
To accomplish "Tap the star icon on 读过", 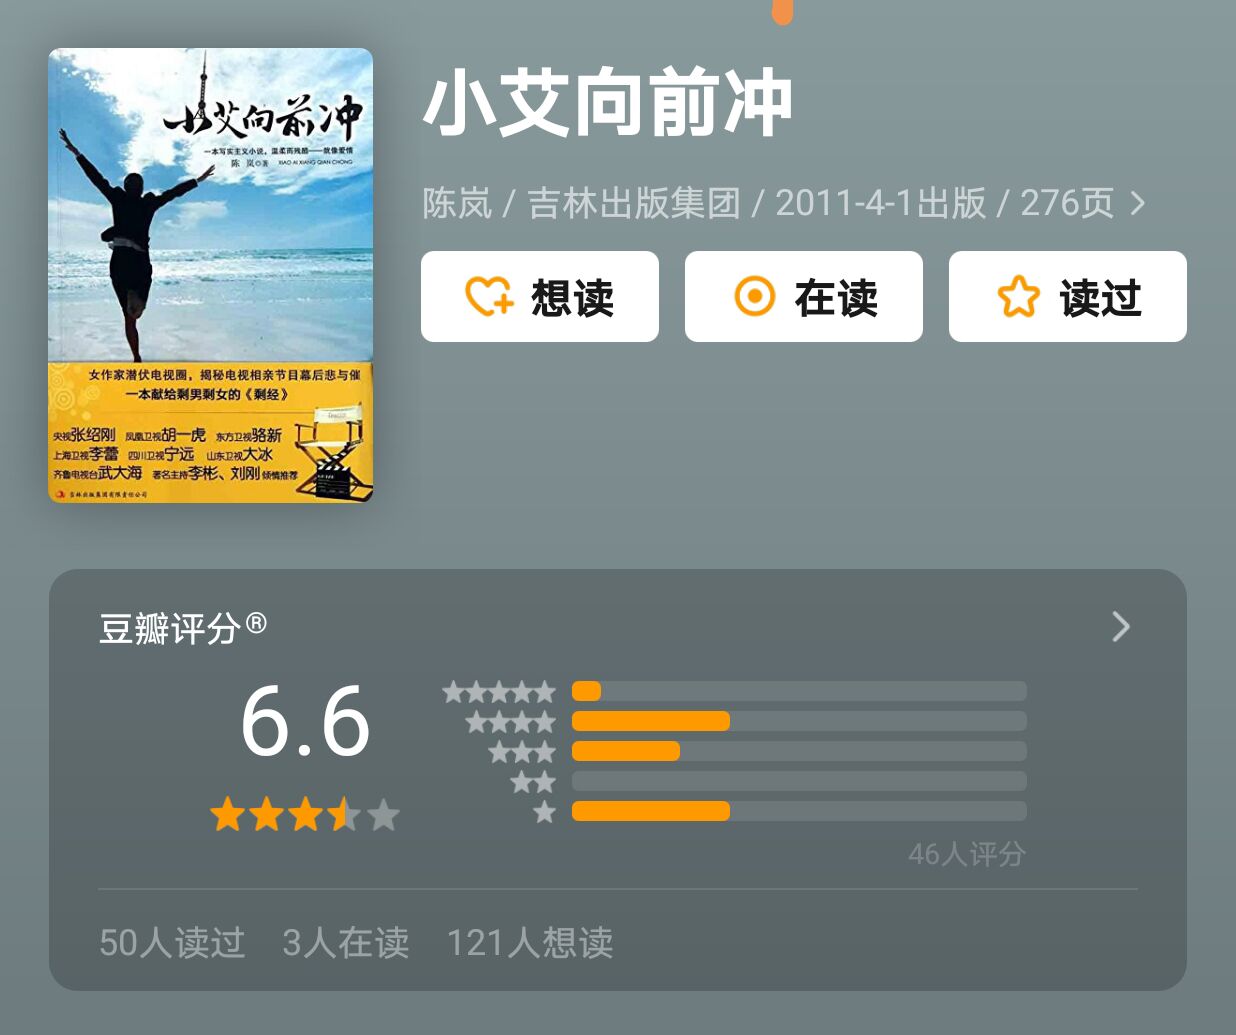I will 1018,297.
